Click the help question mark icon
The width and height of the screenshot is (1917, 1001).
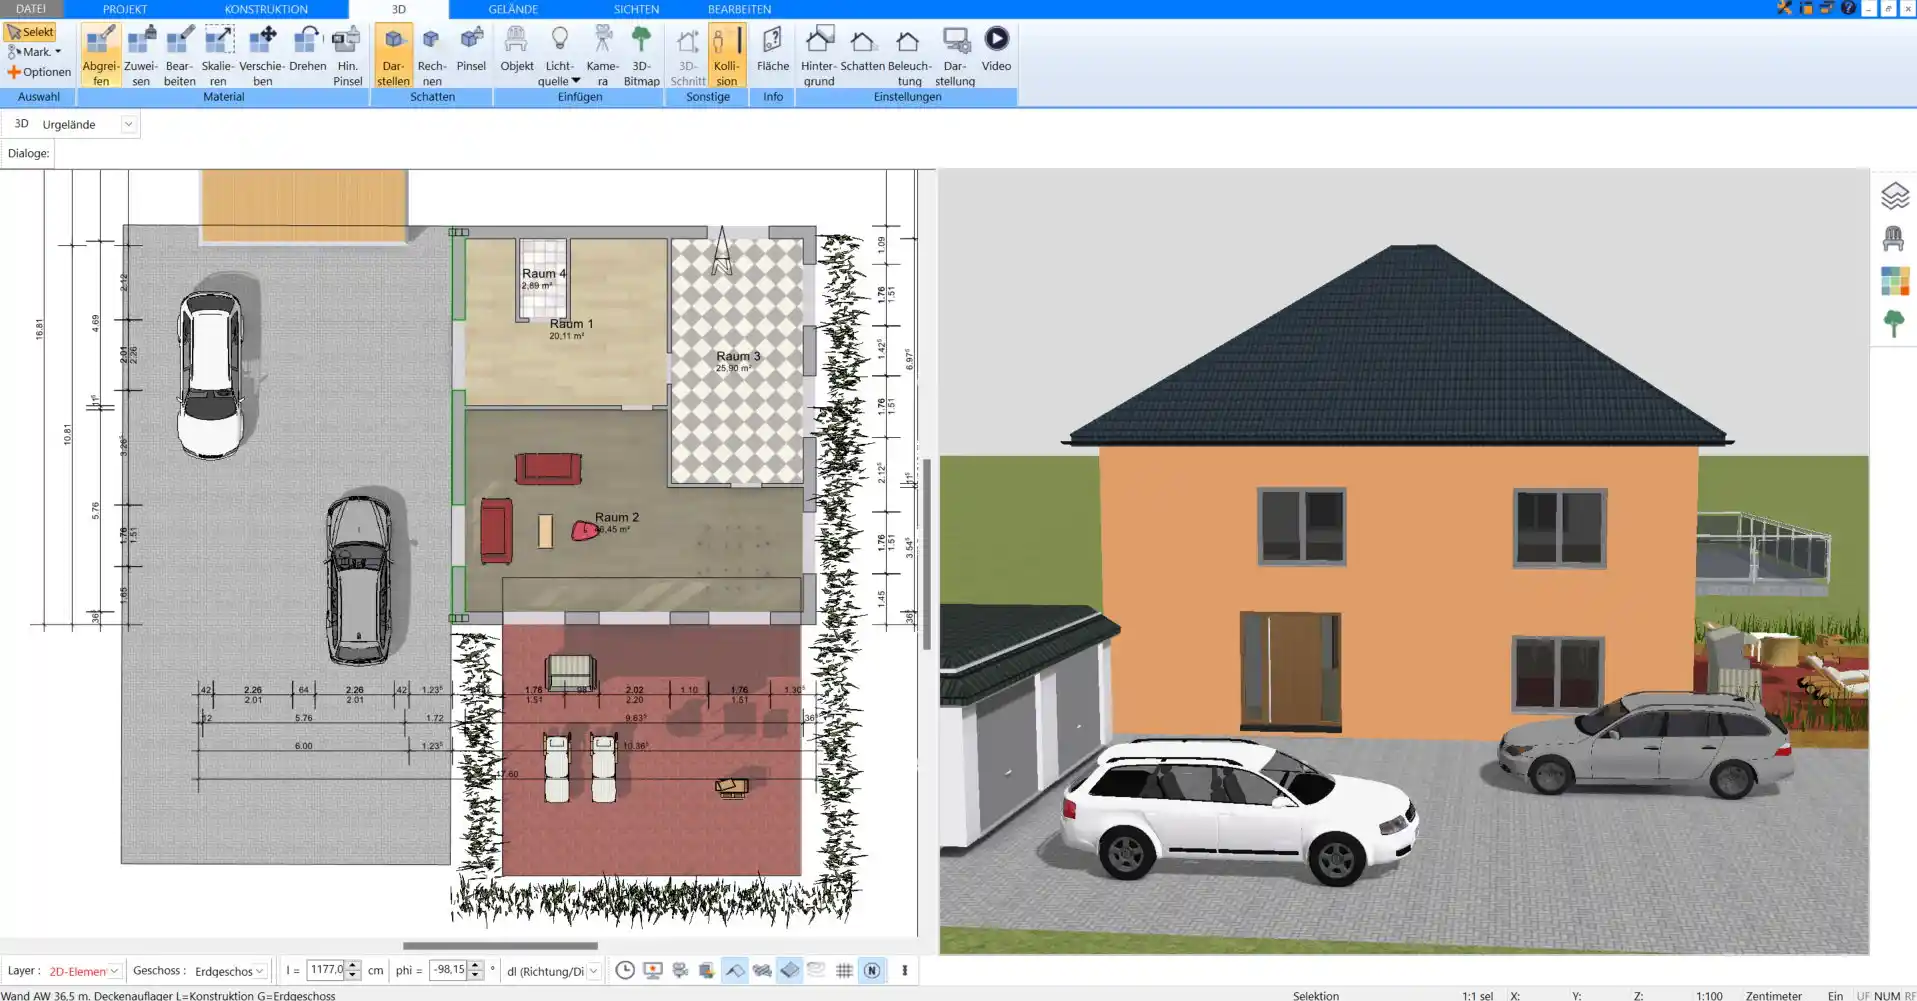pos(1848,8)
